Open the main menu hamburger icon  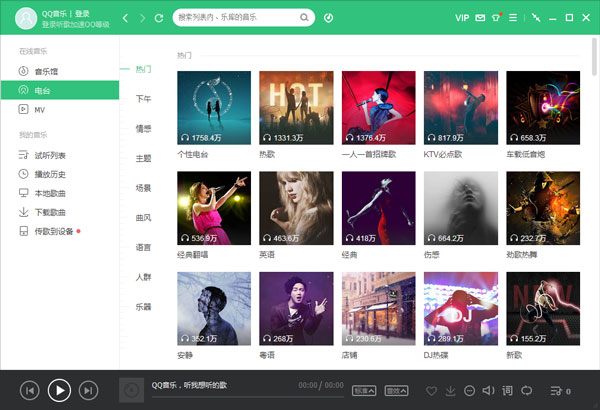[513, 18]
